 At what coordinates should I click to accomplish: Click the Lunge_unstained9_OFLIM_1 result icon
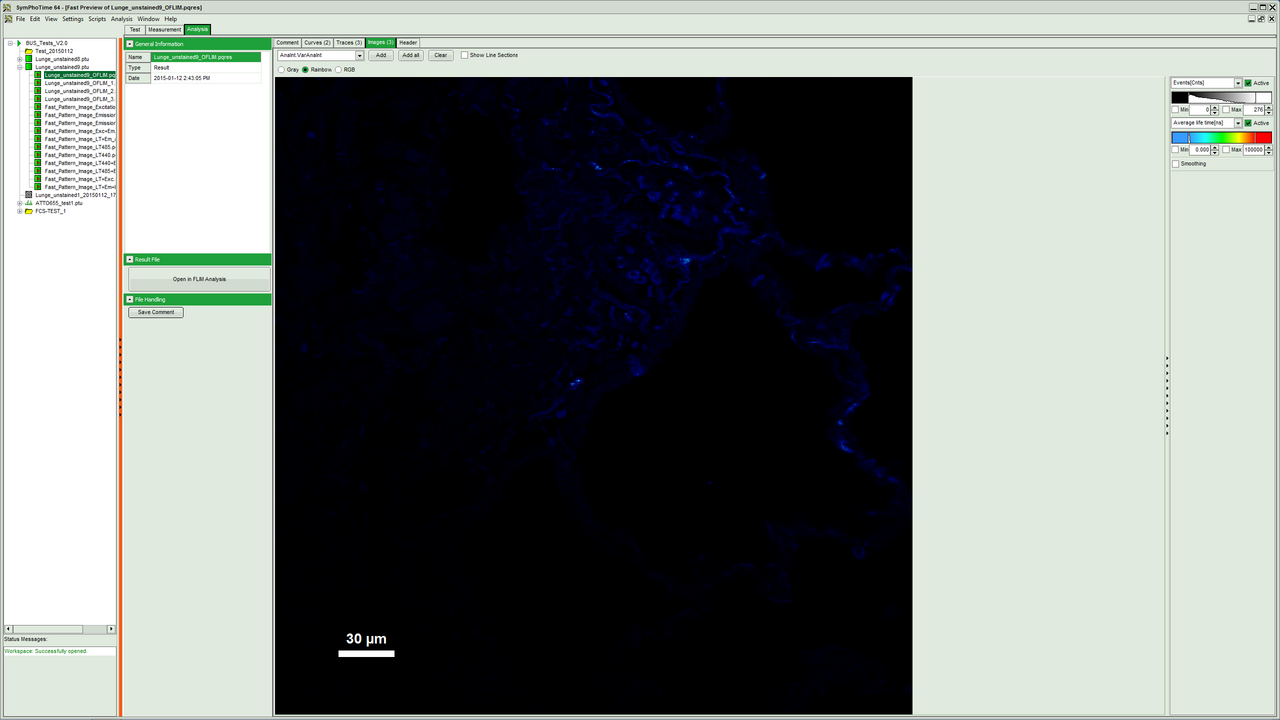38,83
